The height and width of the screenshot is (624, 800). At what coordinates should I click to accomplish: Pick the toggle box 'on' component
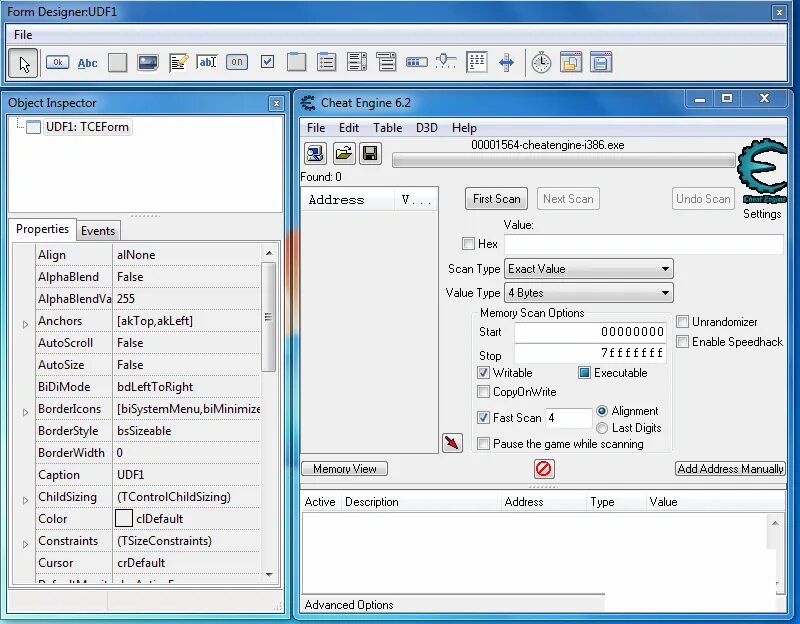[237, 62]
